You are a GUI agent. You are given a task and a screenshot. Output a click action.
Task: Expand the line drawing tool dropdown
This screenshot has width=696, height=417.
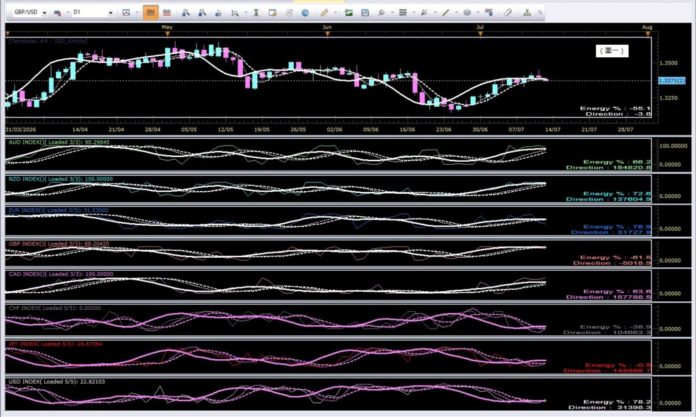pyautogui.click(x=456, y=13)
